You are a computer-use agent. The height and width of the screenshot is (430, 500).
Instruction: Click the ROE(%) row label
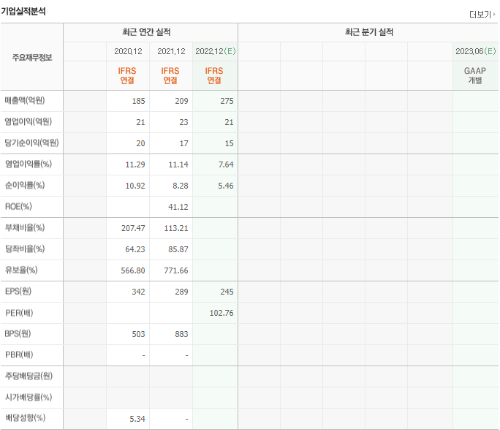(x=19, y=207)
